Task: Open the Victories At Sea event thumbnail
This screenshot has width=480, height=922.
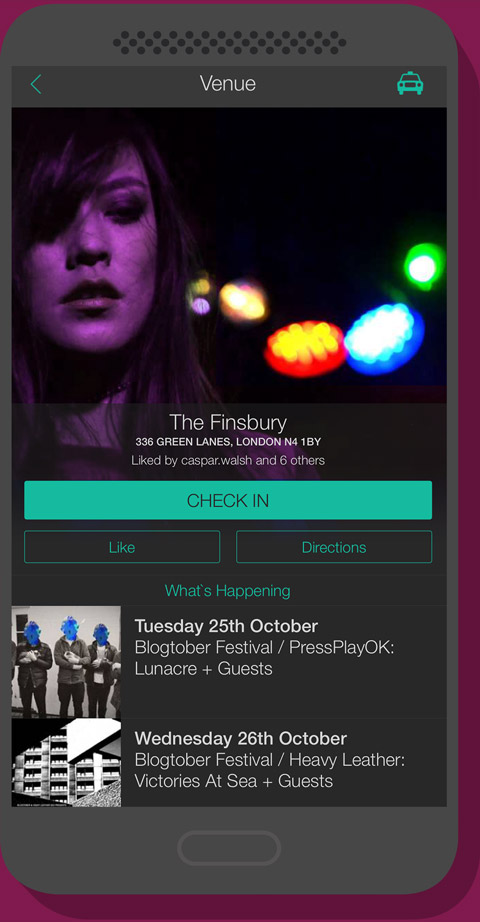Action: (66, 763)
